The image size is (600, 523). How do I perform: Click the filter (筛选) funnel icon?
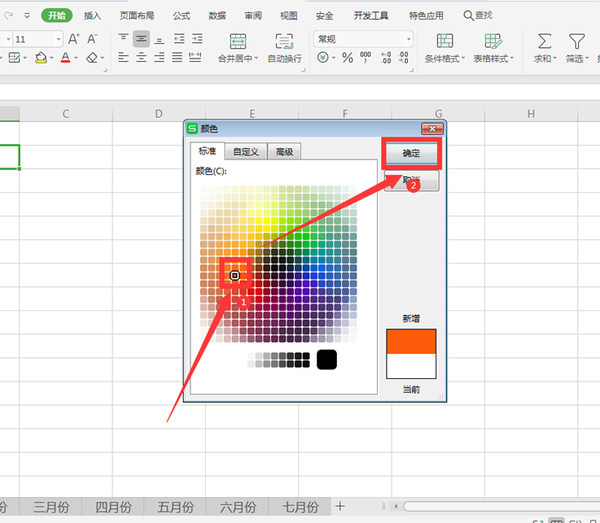coord(576,41)
